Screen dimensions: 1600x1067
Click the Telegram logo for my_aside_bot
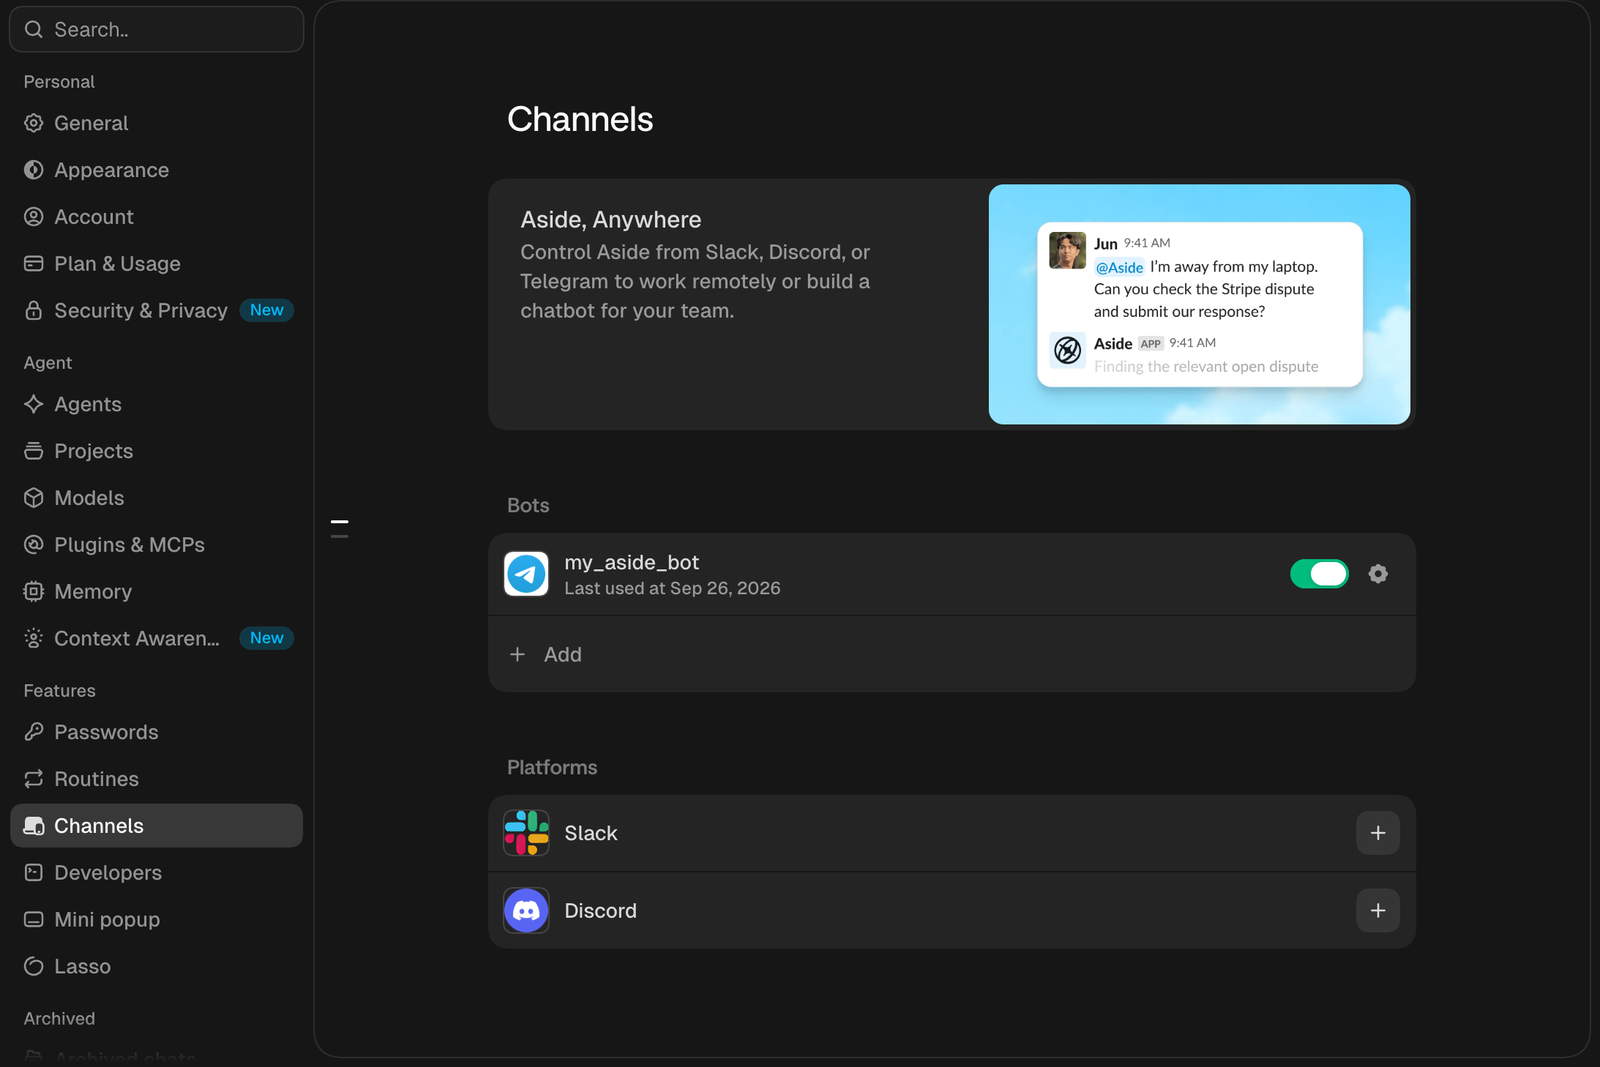tap(526, 574)
